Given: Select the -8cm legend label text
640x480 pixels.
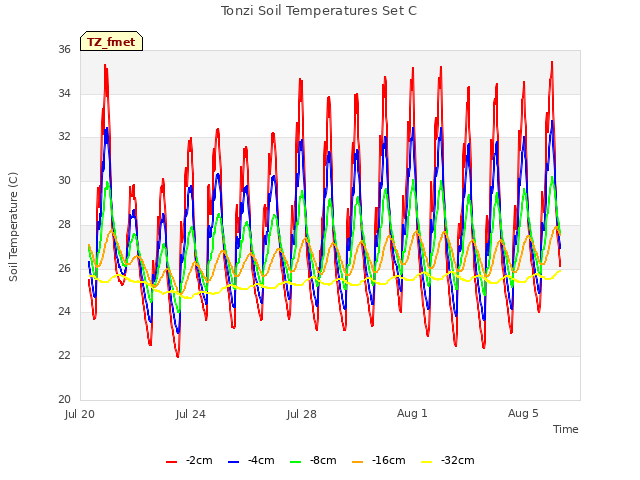Looking at the screenshot, I should 323,460.
